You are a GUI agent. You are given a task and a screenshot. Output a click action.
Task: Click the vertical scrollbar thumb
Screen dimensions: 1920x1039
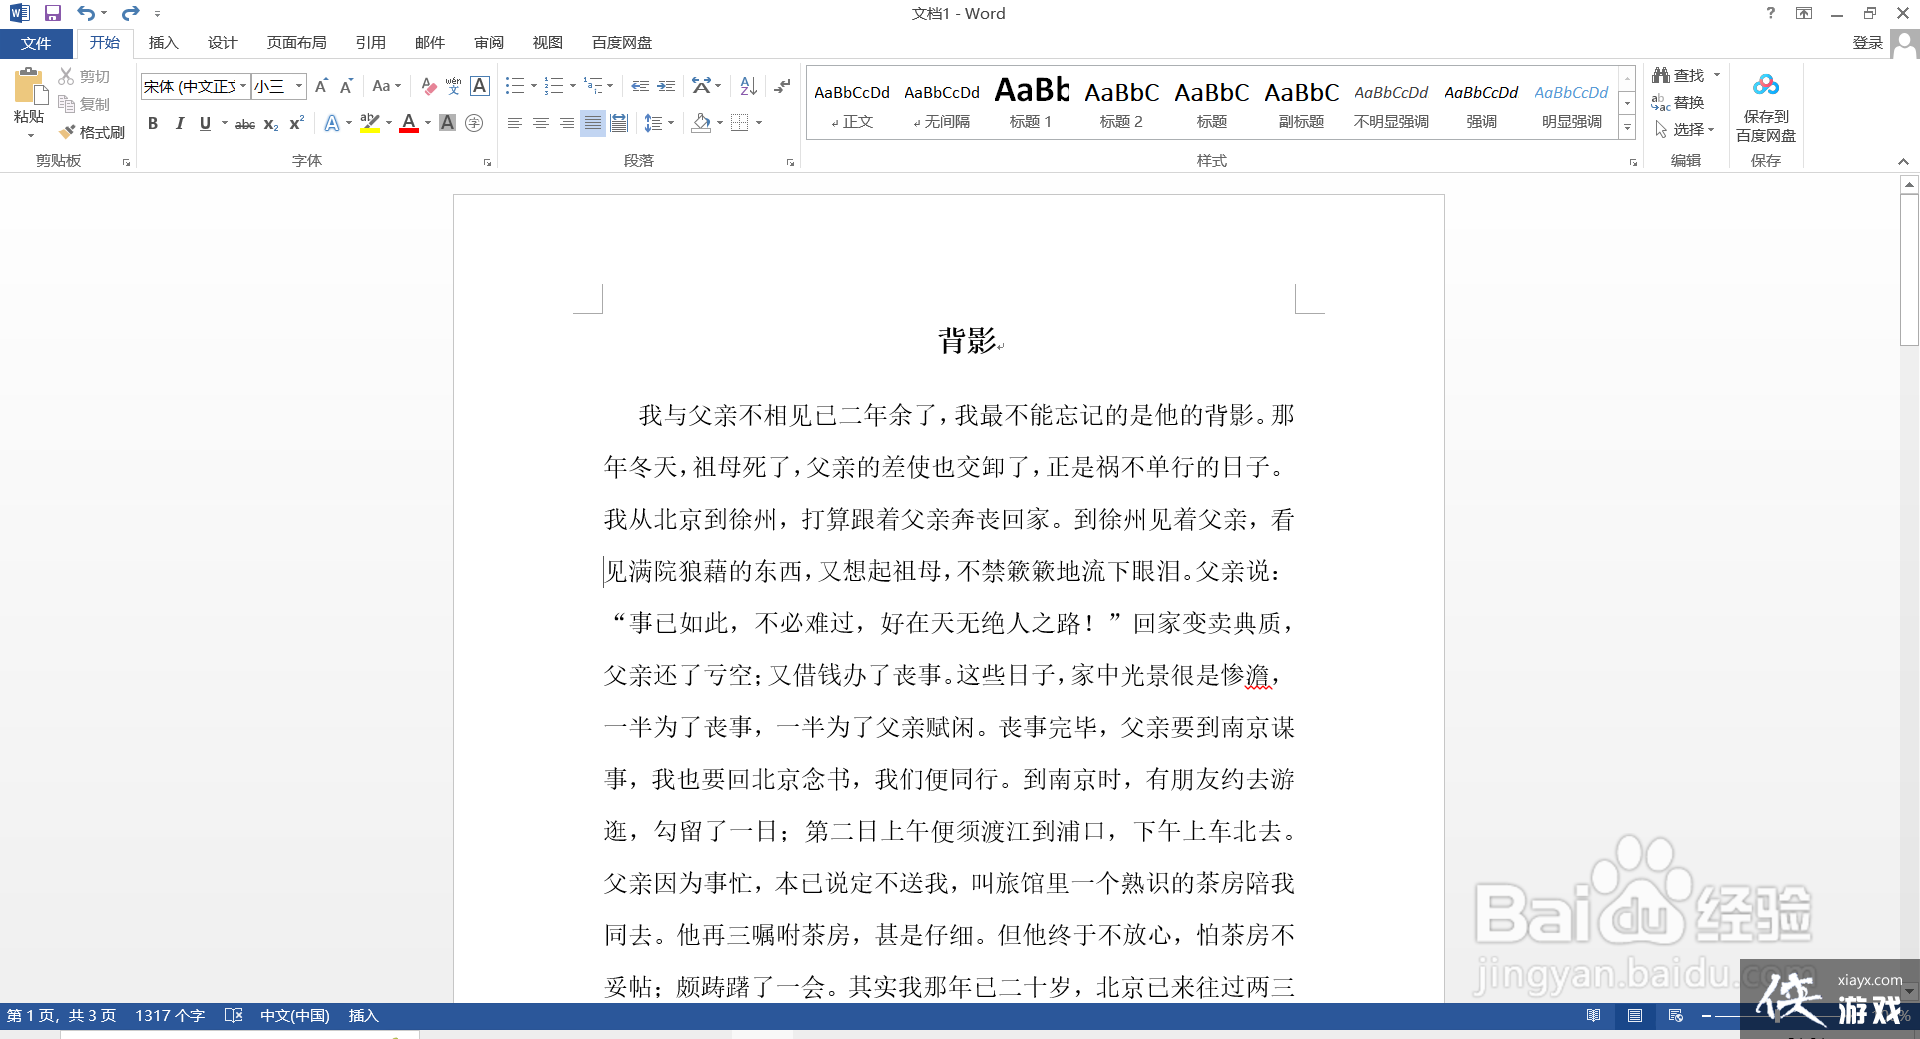(1909, 270)
